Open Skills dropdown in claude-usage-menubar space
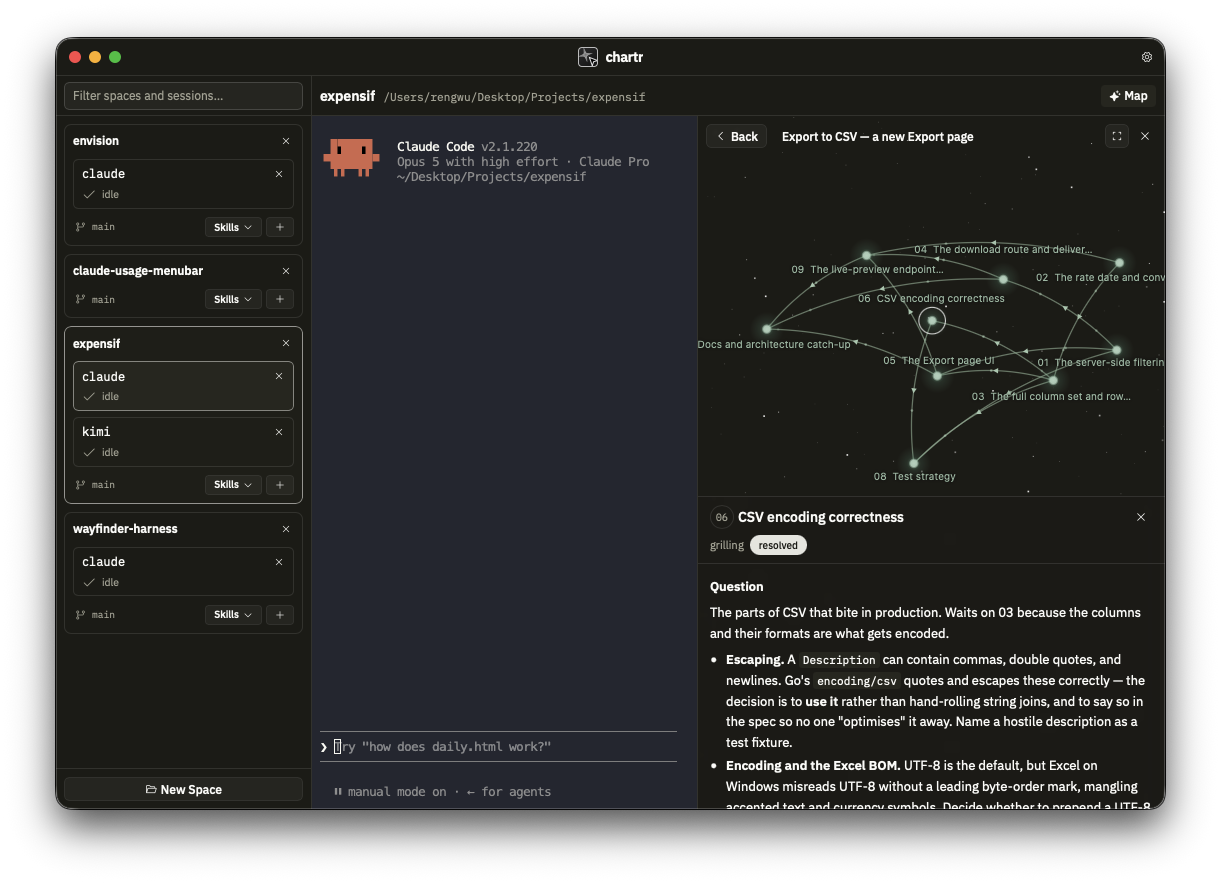Viewport: 1221px width, 883px height. (x=233, y=299)
